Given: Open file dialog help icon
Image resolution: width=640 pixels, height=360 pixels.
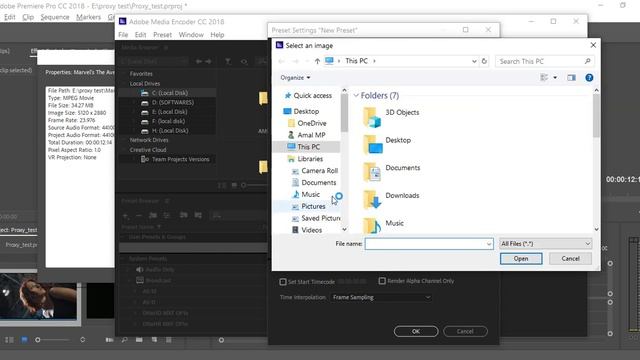Looking at the screenshot, I should 589,78.
